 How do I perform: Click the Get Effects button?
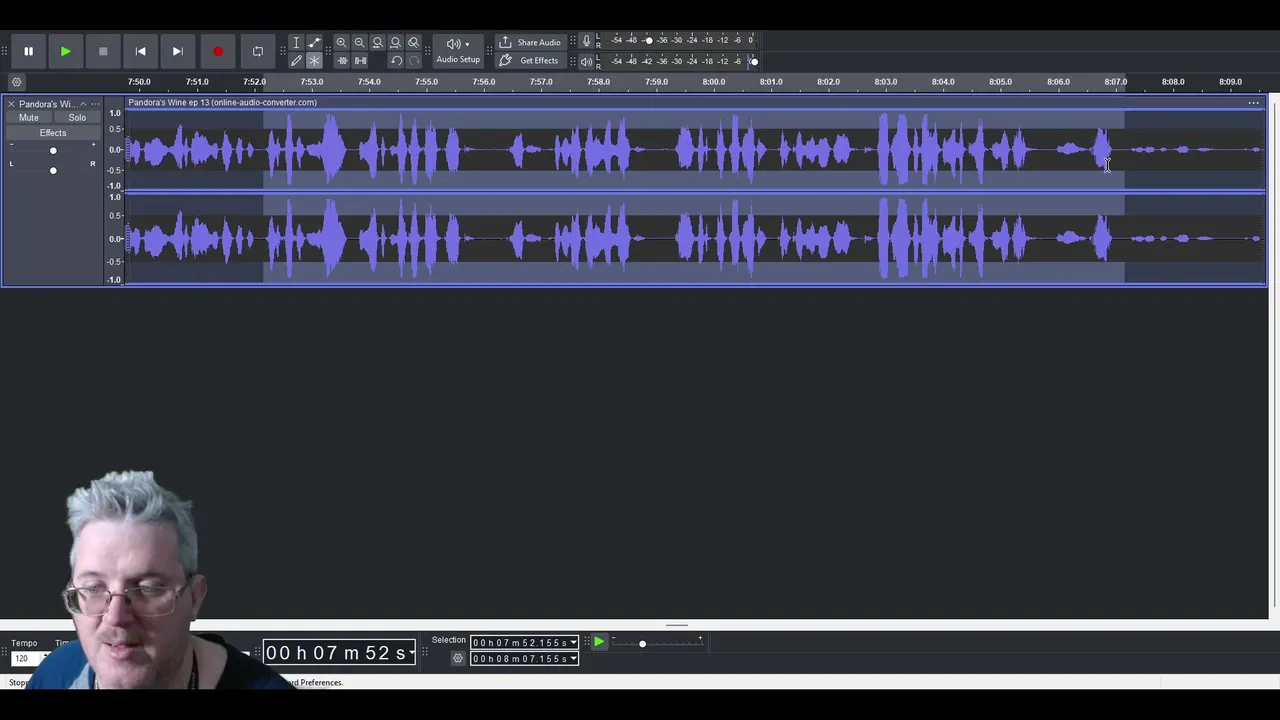[x=530, y=60]
